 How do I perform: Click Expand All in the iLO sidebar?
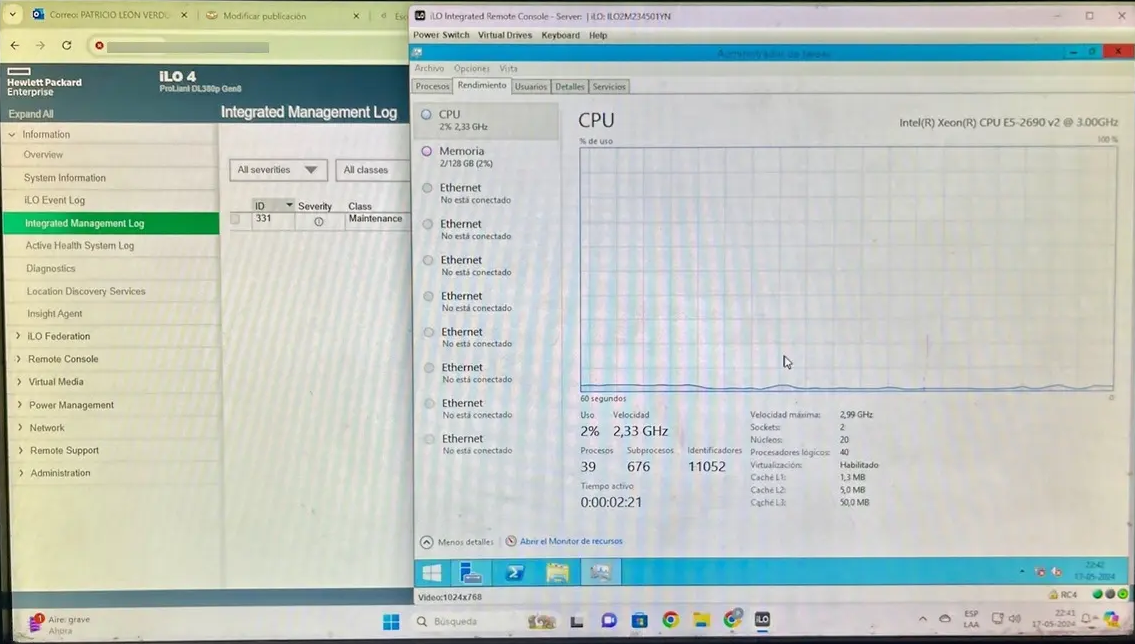30,113
